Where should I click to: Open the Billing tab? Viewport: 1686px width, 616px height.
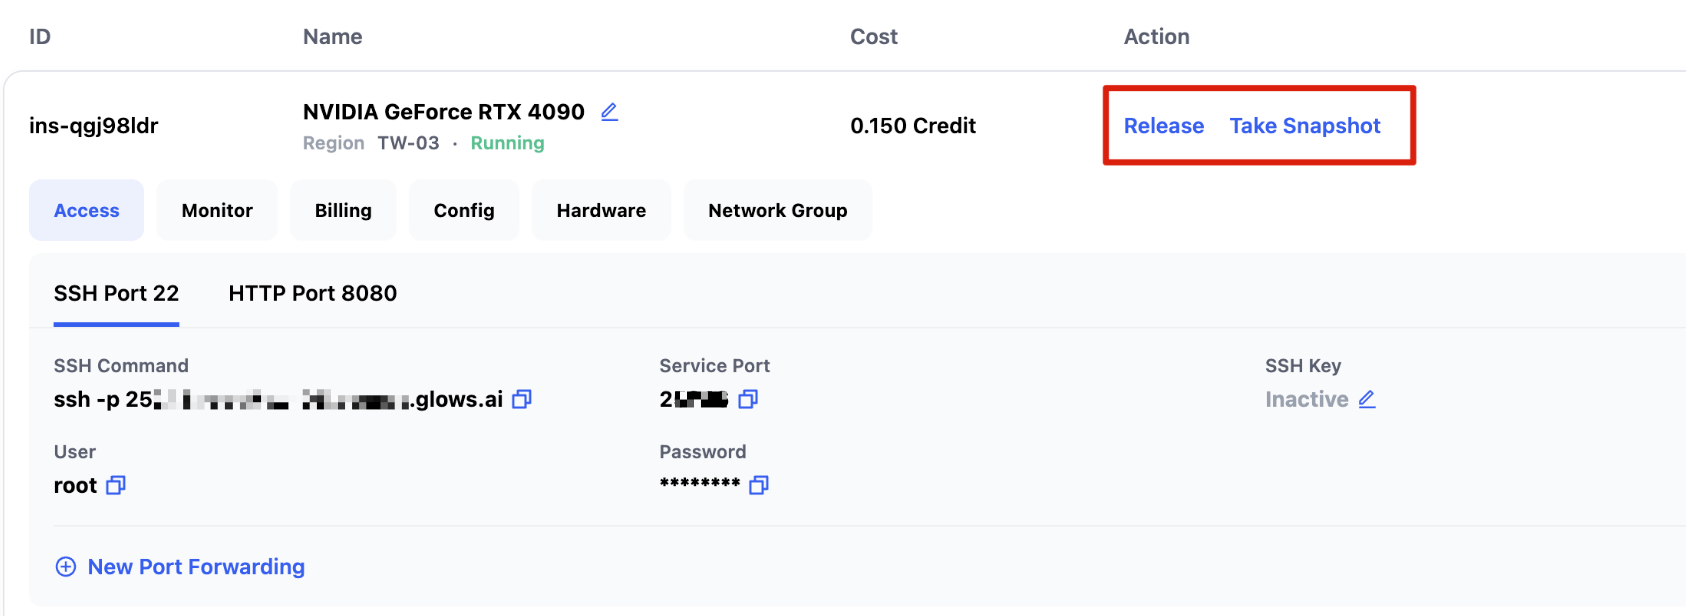(343, 210)
